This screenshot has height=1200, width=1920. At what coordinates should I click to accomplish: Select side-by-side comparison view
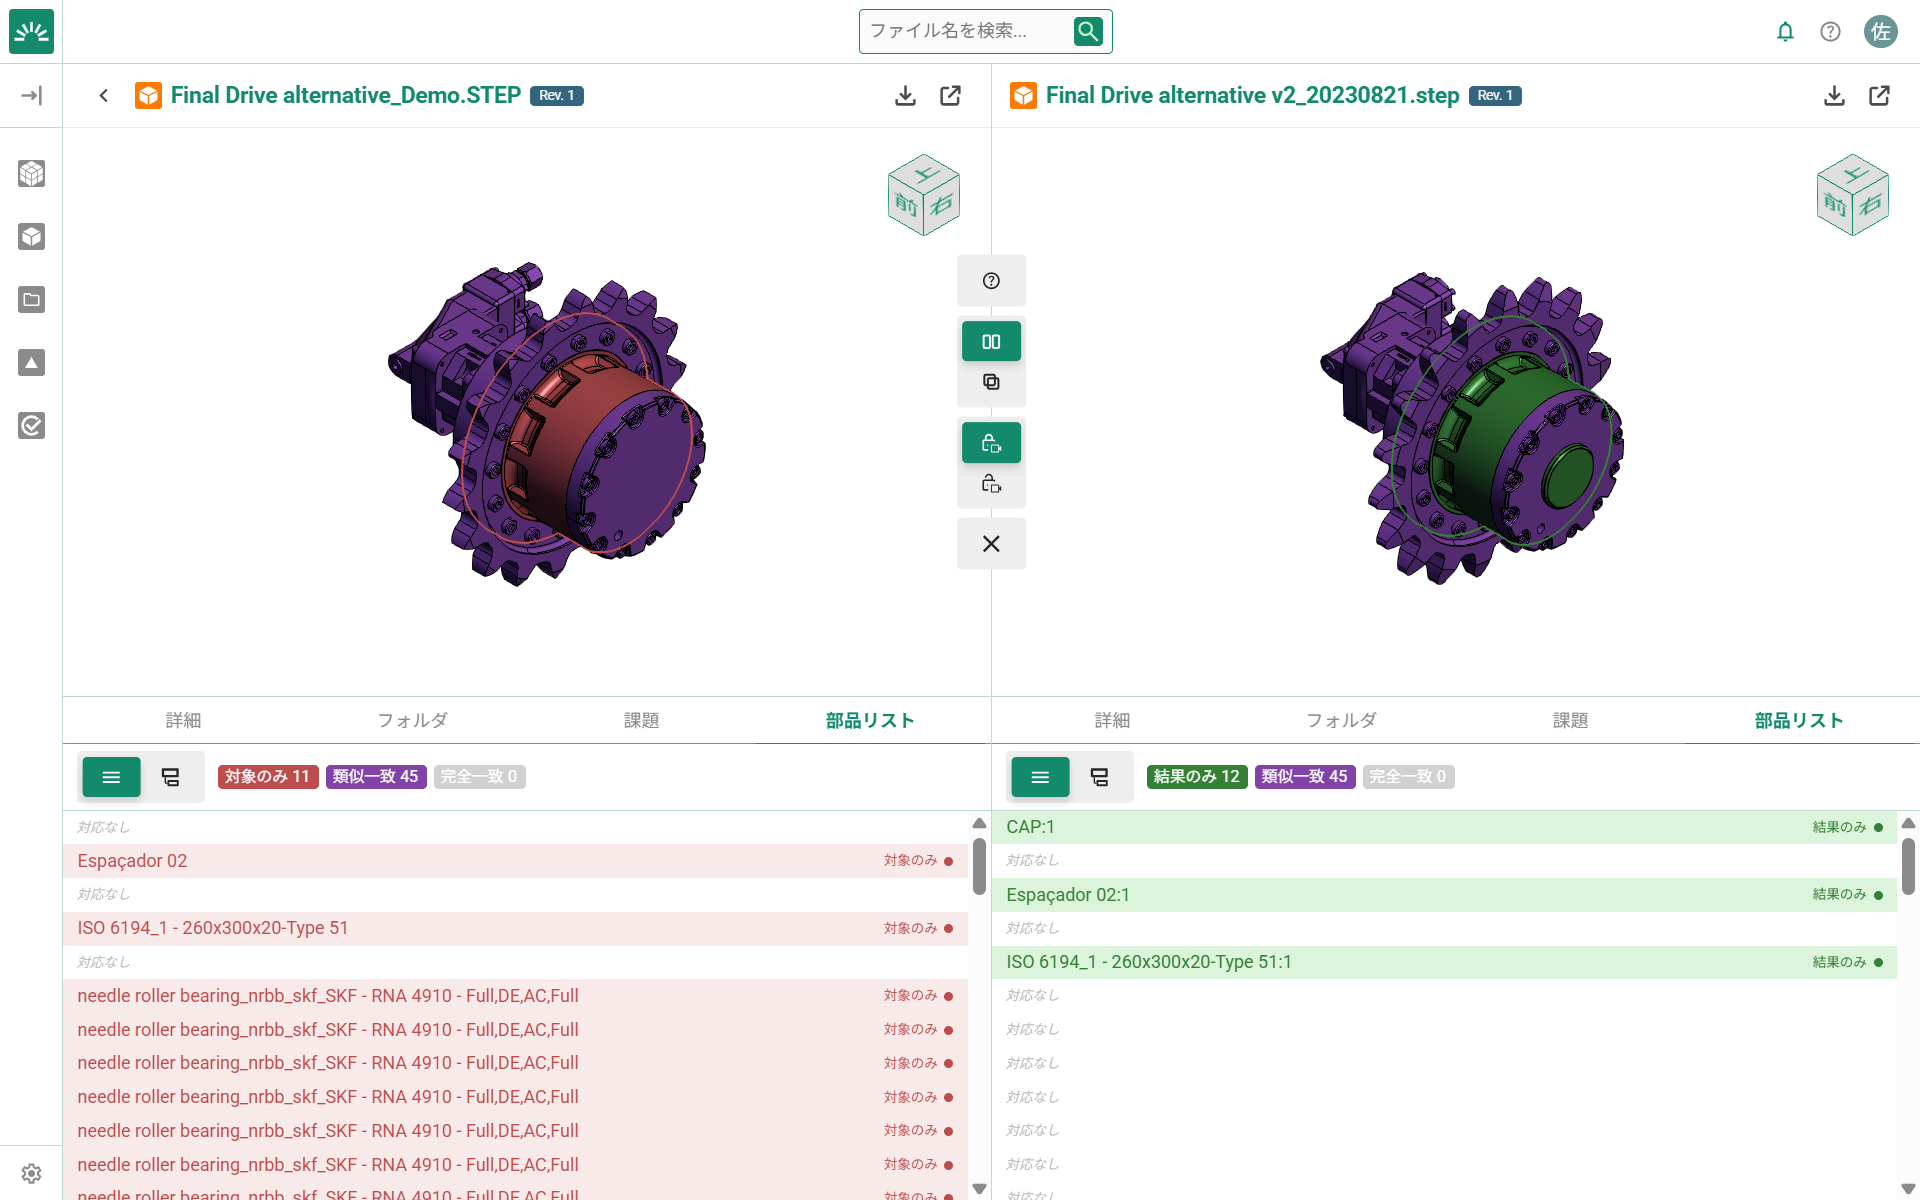pyautogui.click(x=991, y=342)
